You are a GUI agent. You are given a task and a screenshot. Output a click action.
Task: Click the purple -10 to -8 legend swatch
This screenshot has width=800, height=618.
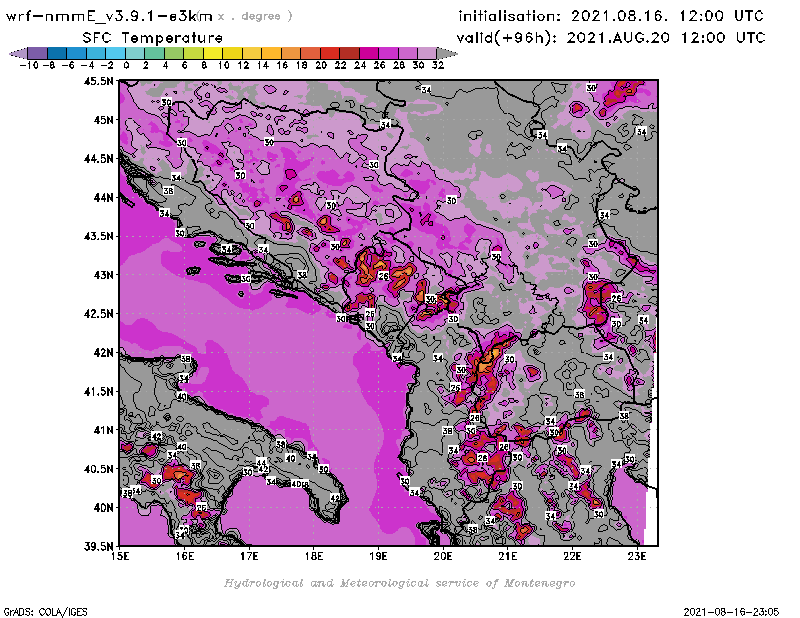pyautogui.click(x=38, y=53)
